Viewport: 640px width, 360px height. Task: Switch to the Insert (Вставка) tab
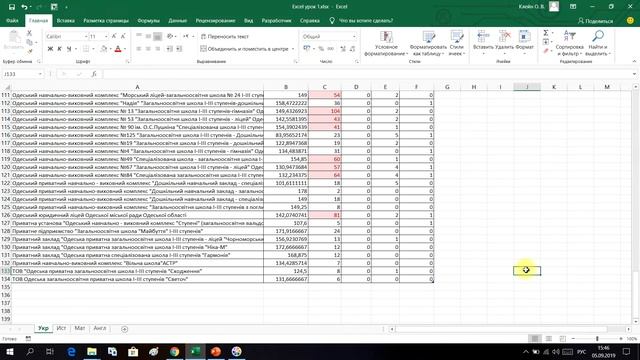tap(65, 20)
